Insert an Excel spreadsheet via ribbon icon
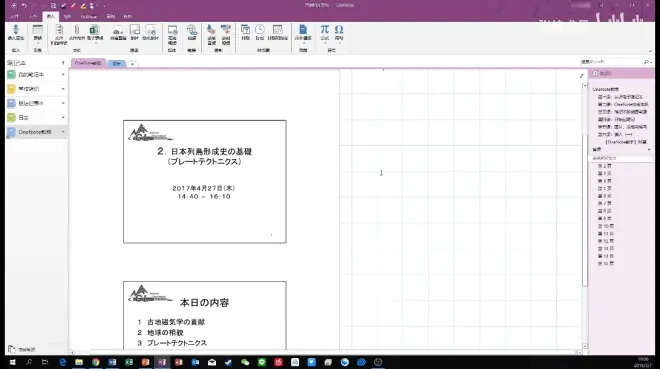This screenshot has width=660, height=369. (94, 32)
